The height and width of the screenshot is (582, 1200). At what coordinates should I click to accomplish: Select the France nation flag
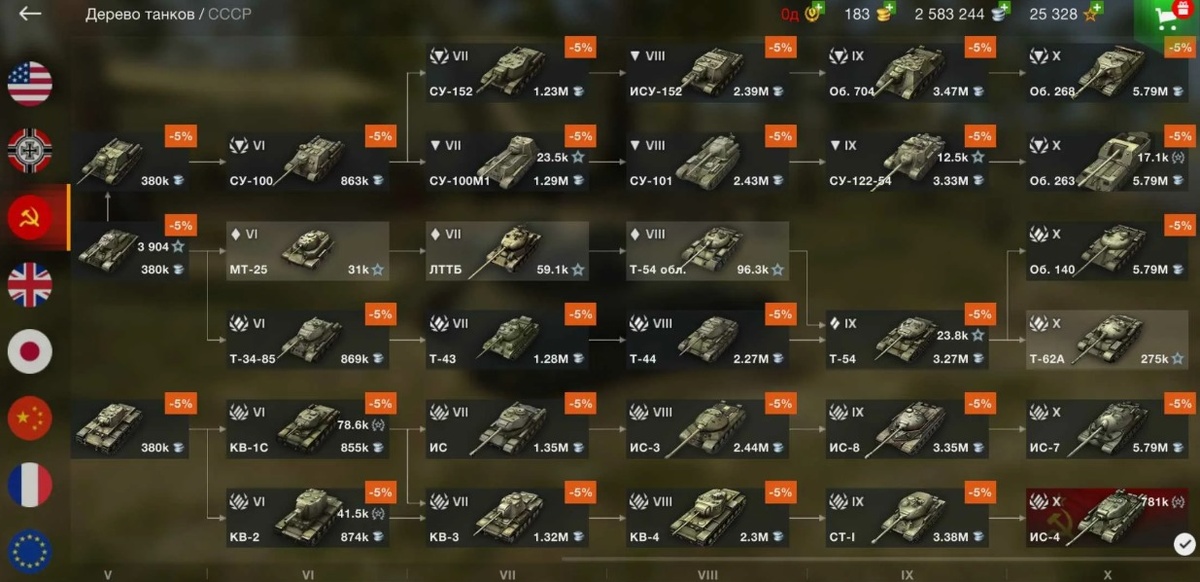(30, 486)
